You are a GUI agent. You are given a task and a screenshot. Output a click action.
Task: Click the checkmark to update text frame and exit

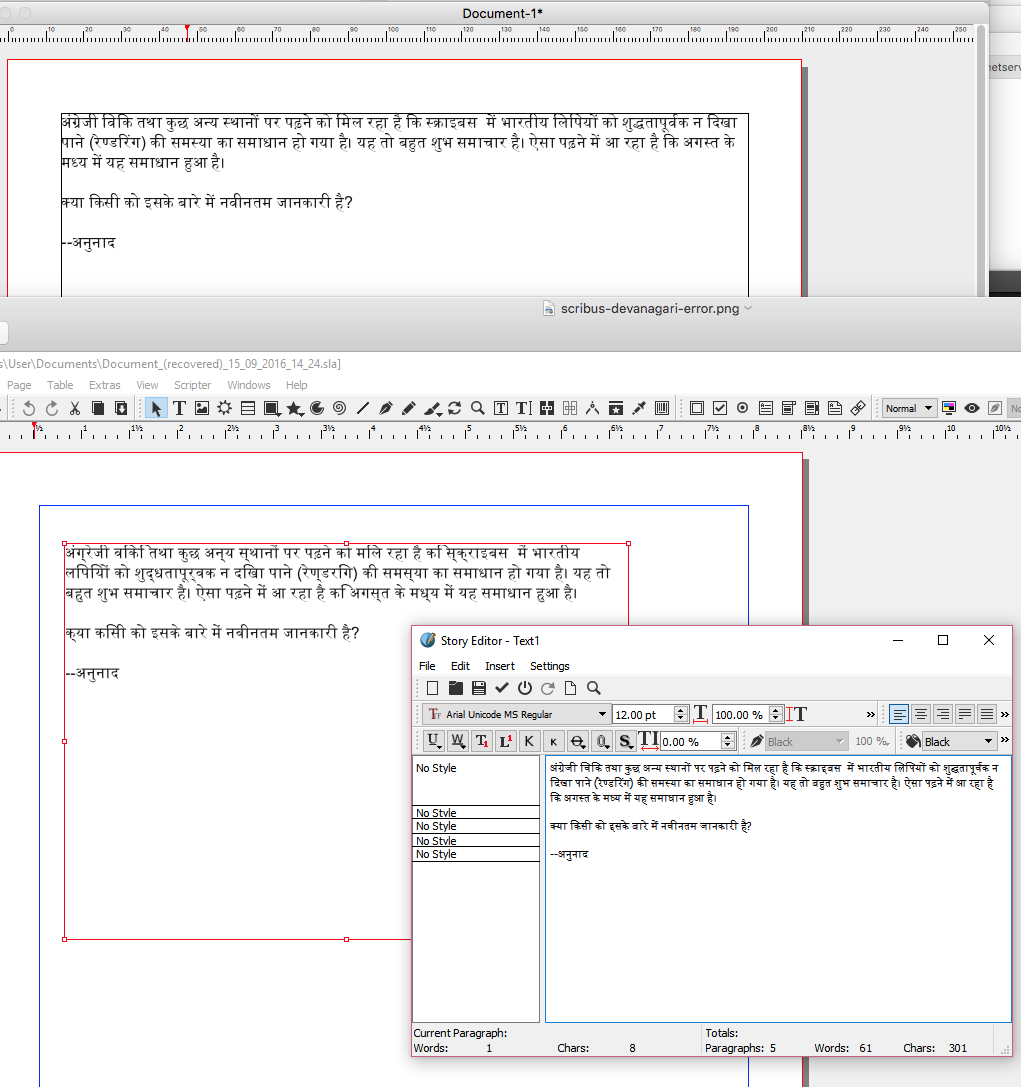click(502, 688)
